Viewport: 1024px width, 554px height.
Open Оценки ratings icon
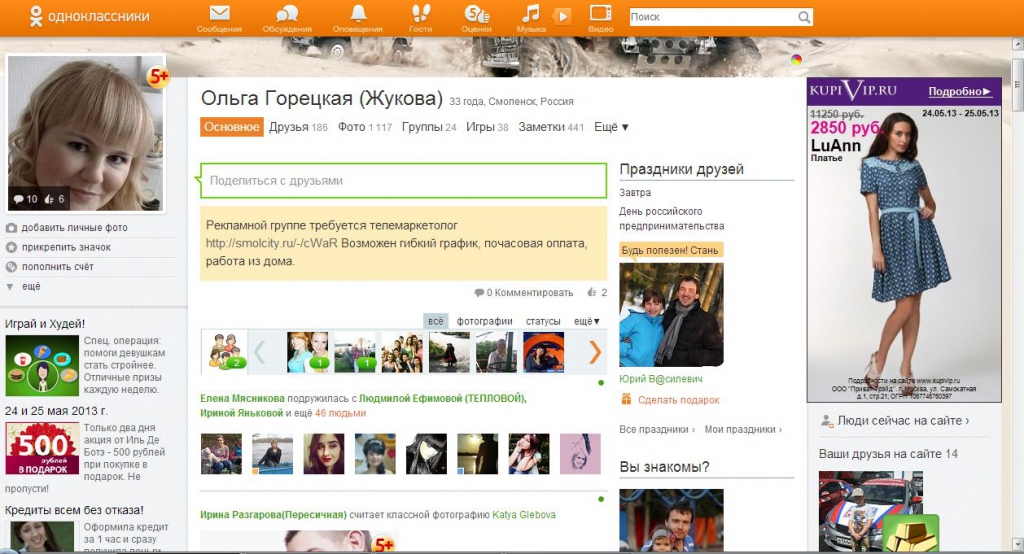point(476,13)
